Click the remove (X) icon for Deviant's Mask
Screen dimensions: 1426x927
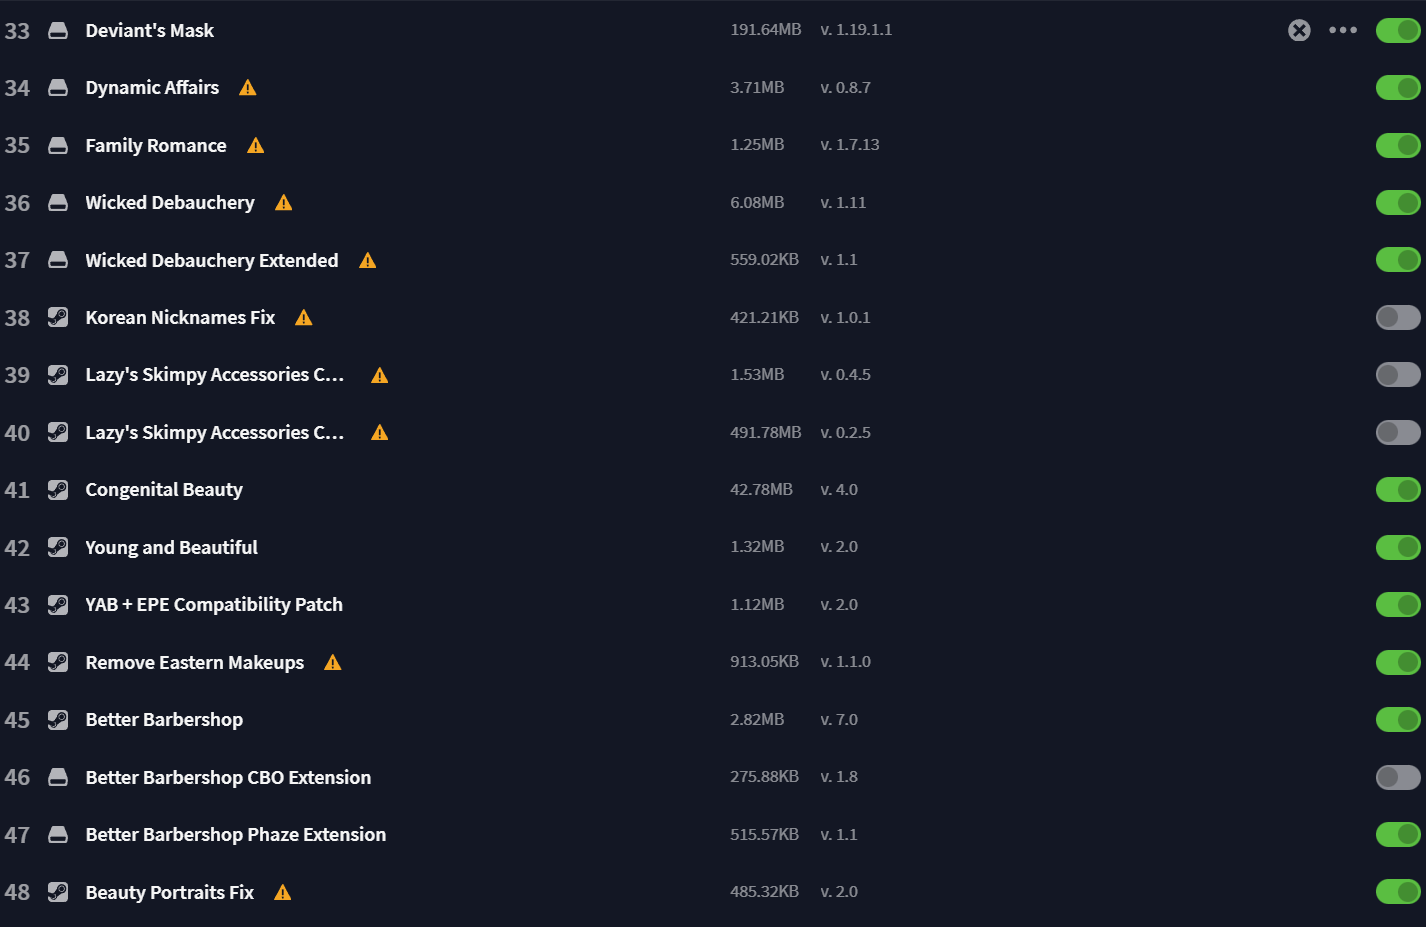coord(1299,30)
